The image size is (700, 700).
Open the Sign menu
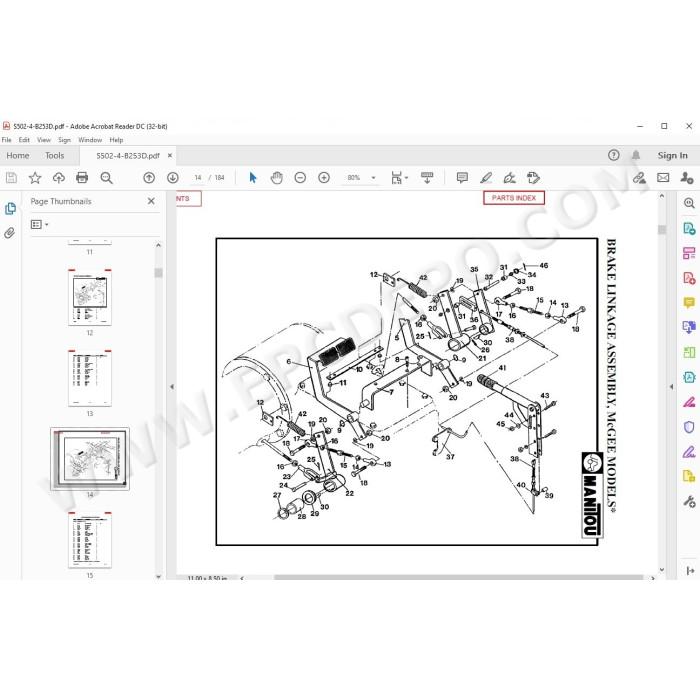[64, 140]
